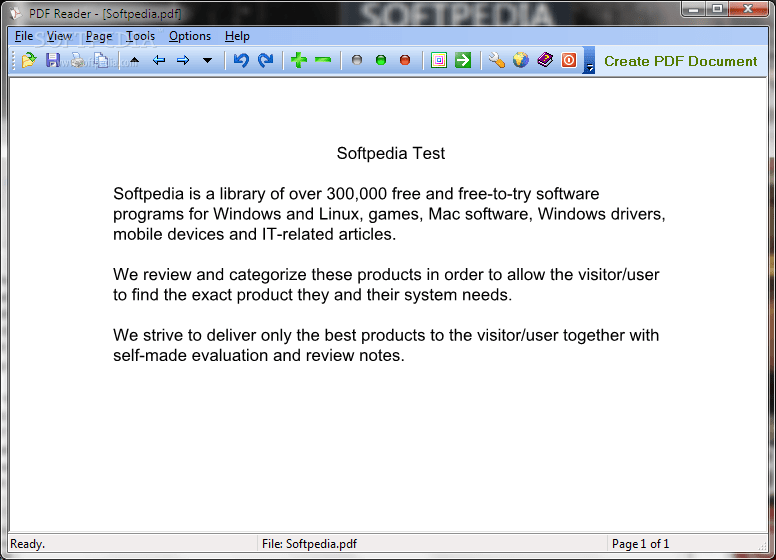The image size is (776, 560).
Task: Click the PDF Reader title bar app icon
Action: coord(16,13)
